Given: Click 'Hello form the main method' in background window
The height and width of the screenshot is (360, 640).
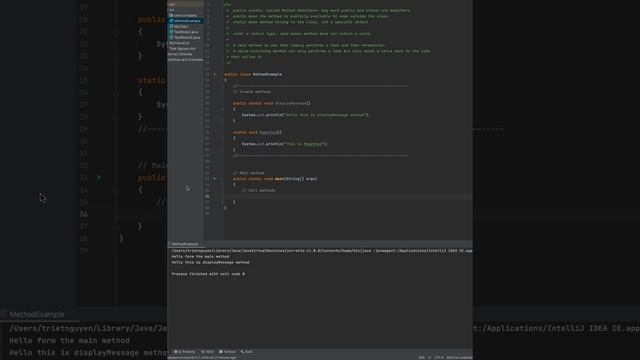Looking at the screenshot, I should [69, 340].
